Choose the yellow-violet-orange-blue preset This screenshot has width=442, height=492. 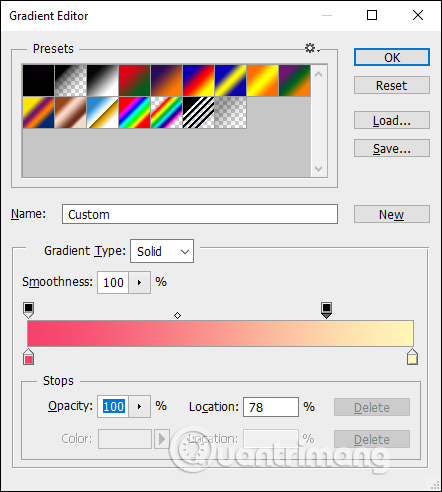pos(38,112)
